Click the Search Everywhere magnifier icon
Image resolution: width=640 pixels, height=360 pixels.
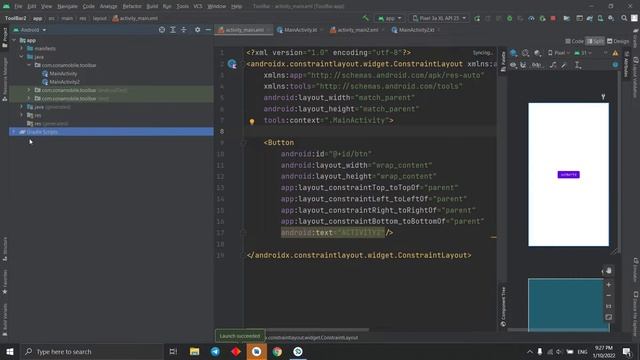coord(624,18)
